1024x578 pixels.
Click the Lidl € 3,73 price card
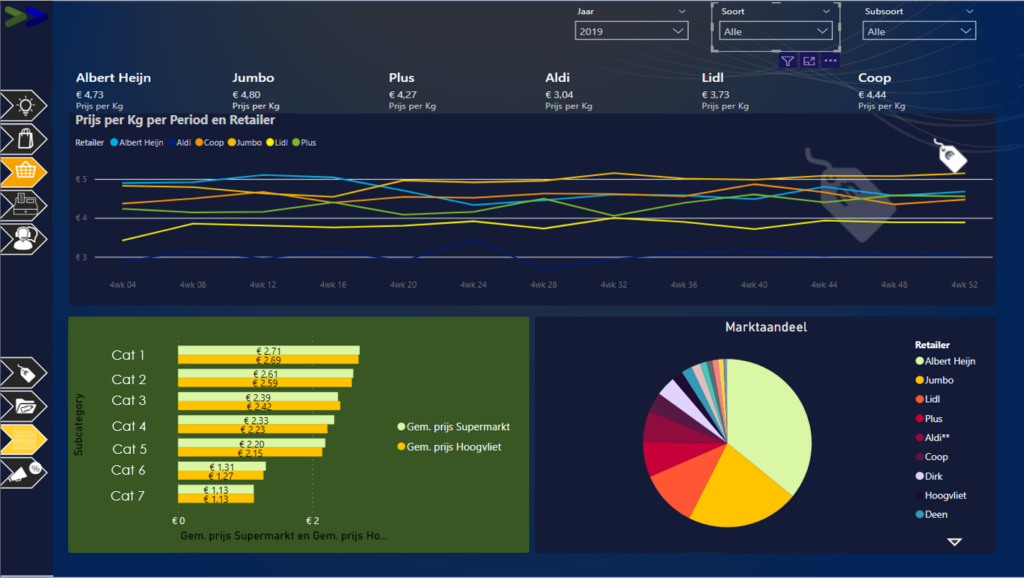(725, 91)
